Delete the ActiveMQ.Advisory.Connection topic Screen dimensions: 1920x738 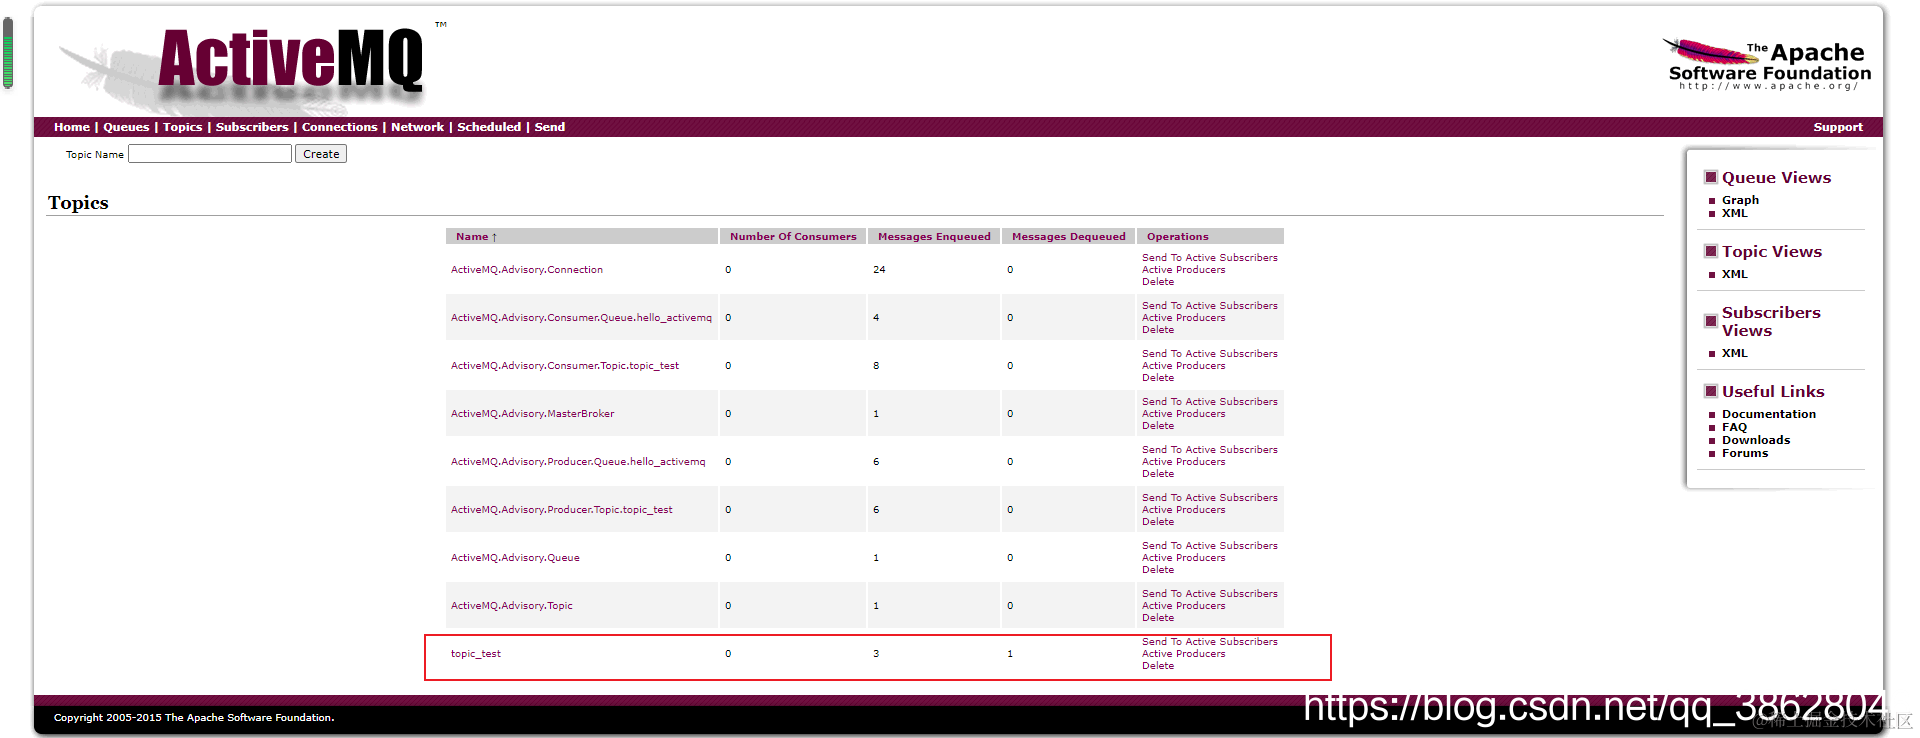coord(1158,282)
